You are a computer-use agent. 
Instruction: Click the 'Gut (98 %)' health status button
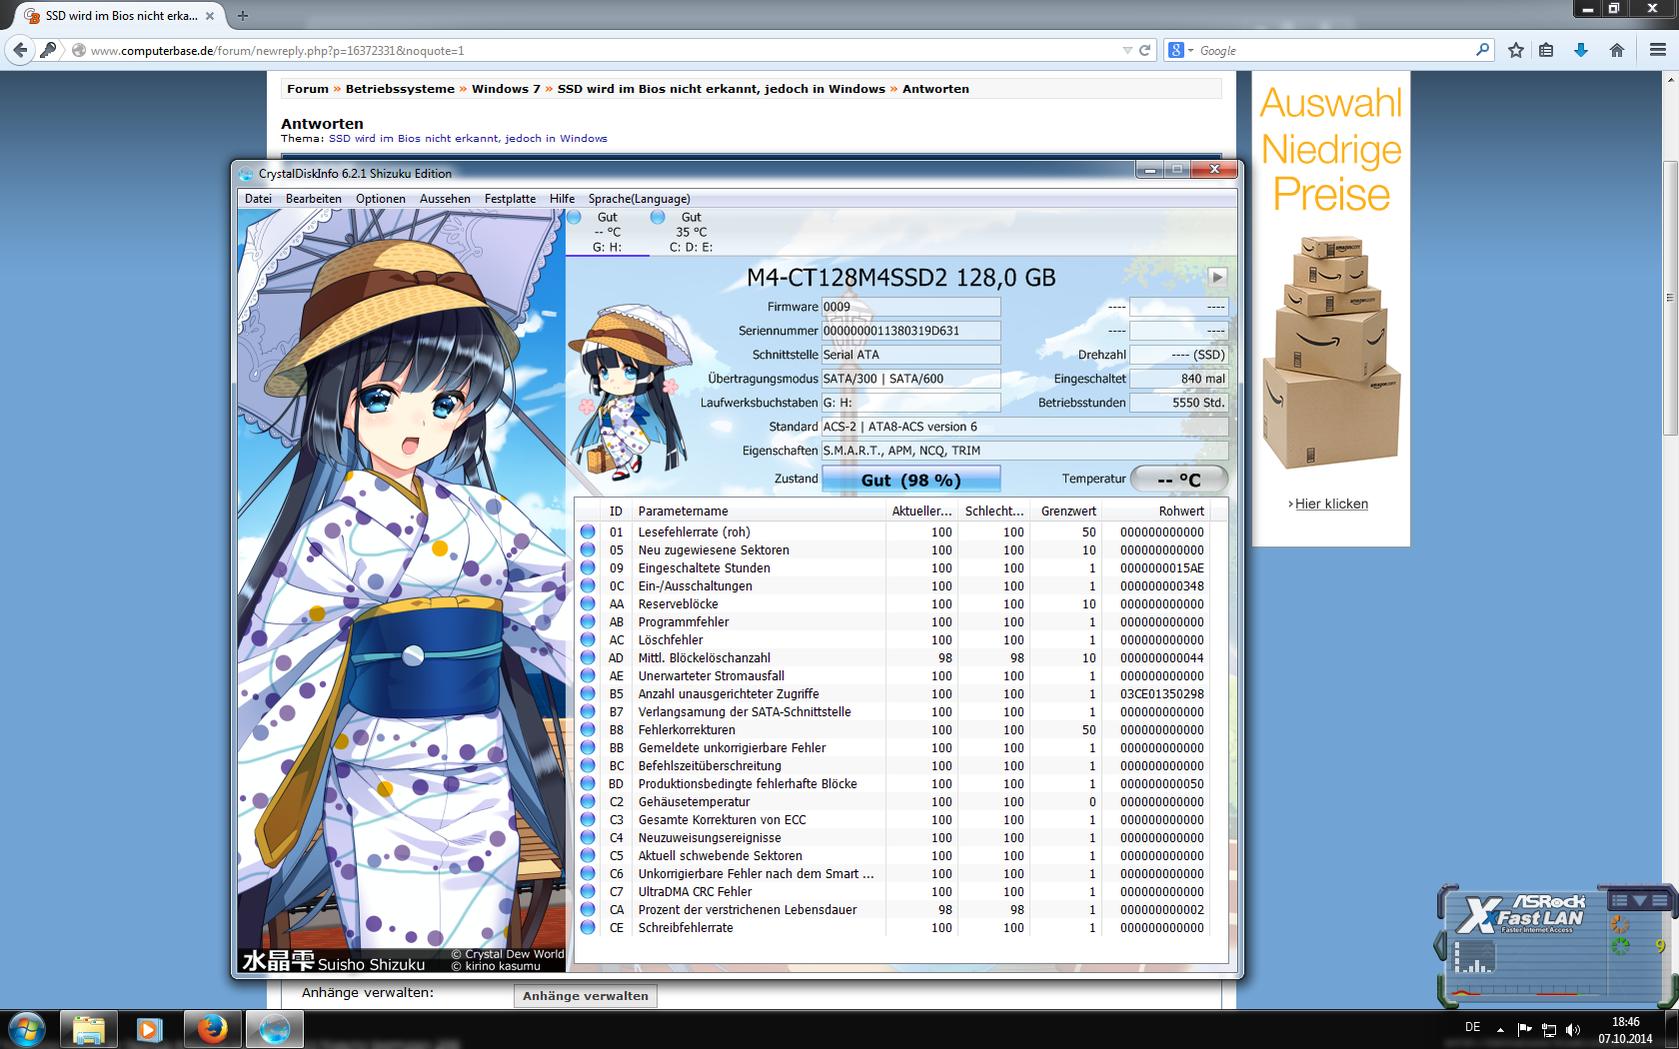(911, 480)
